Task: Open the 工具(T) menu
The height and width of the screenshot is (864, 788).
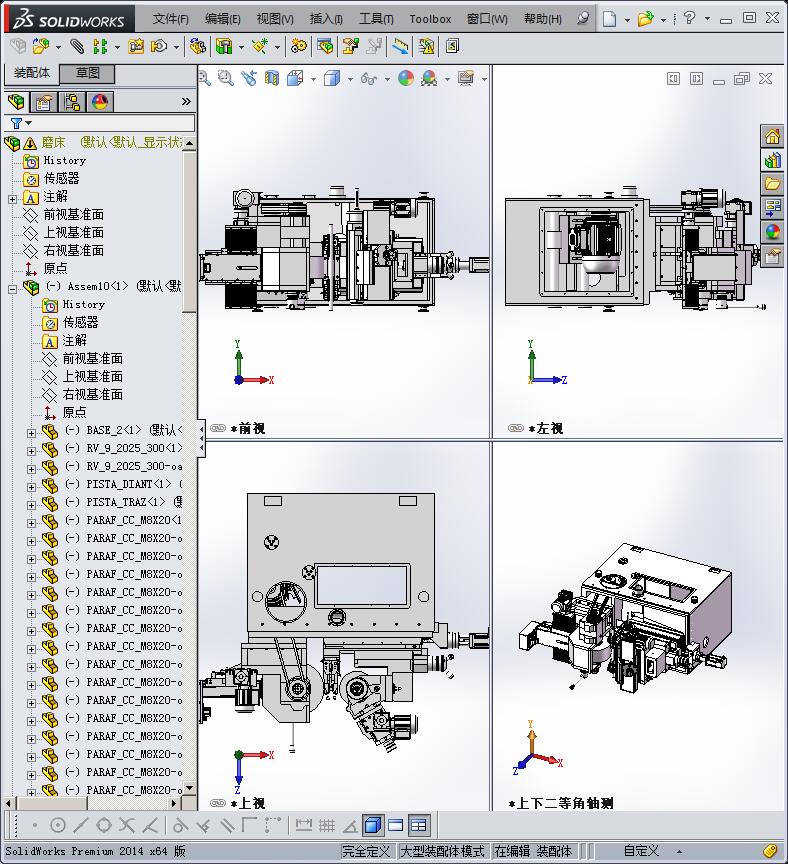Action: (x=376, y=19)
